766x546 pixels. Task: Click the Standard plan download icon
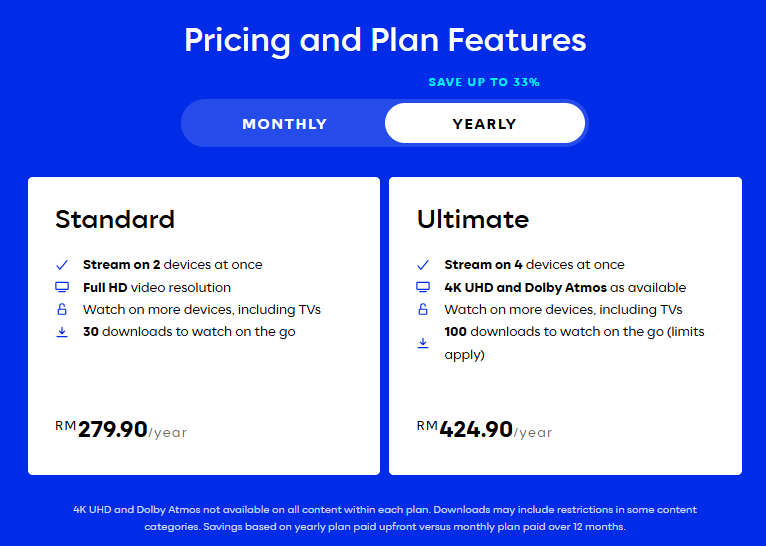pos(62,332)
